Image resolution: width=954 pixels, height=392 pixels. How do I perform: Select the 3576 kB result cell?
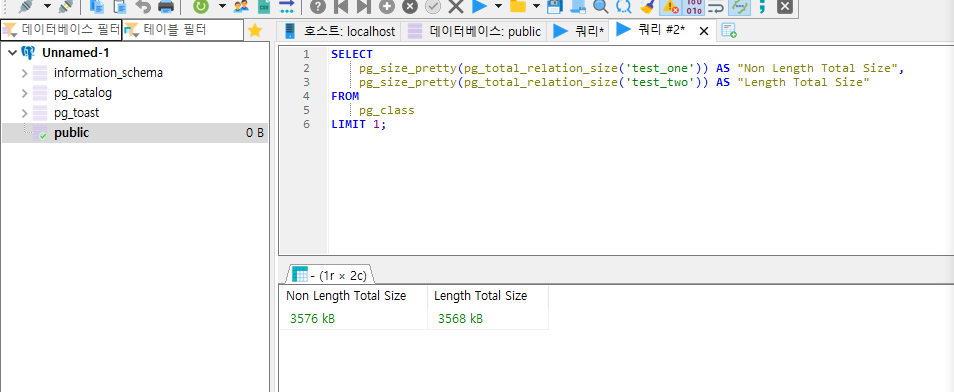pyautogui.click(x=353, y=318)
